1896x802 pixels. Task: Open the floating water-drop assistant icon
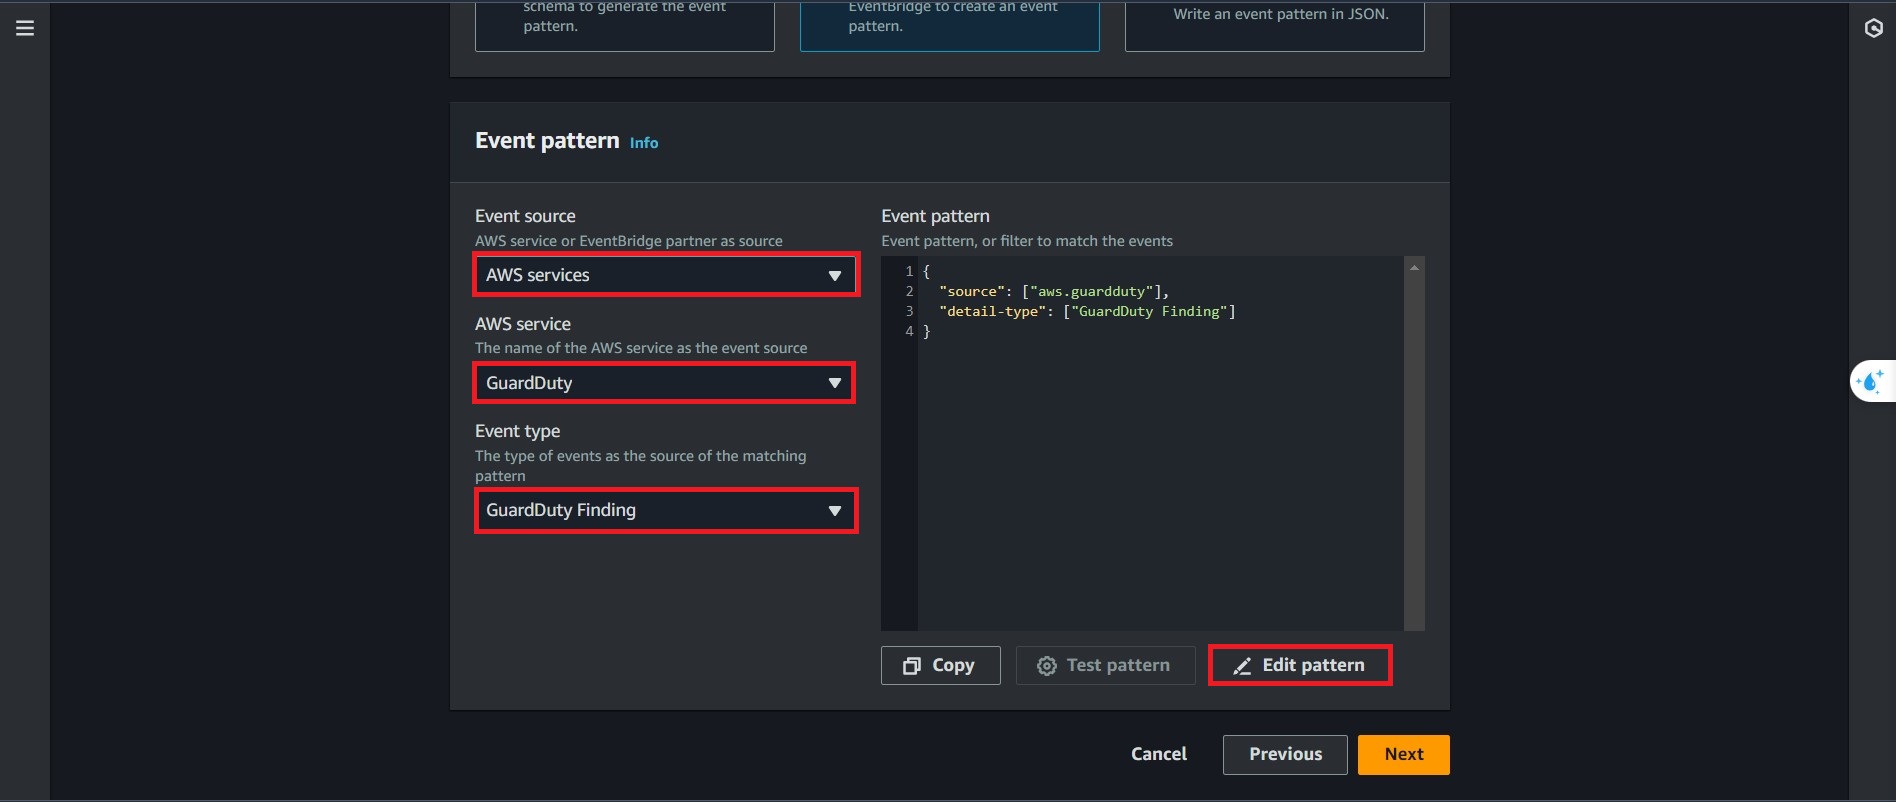(x=1870, y=381)
